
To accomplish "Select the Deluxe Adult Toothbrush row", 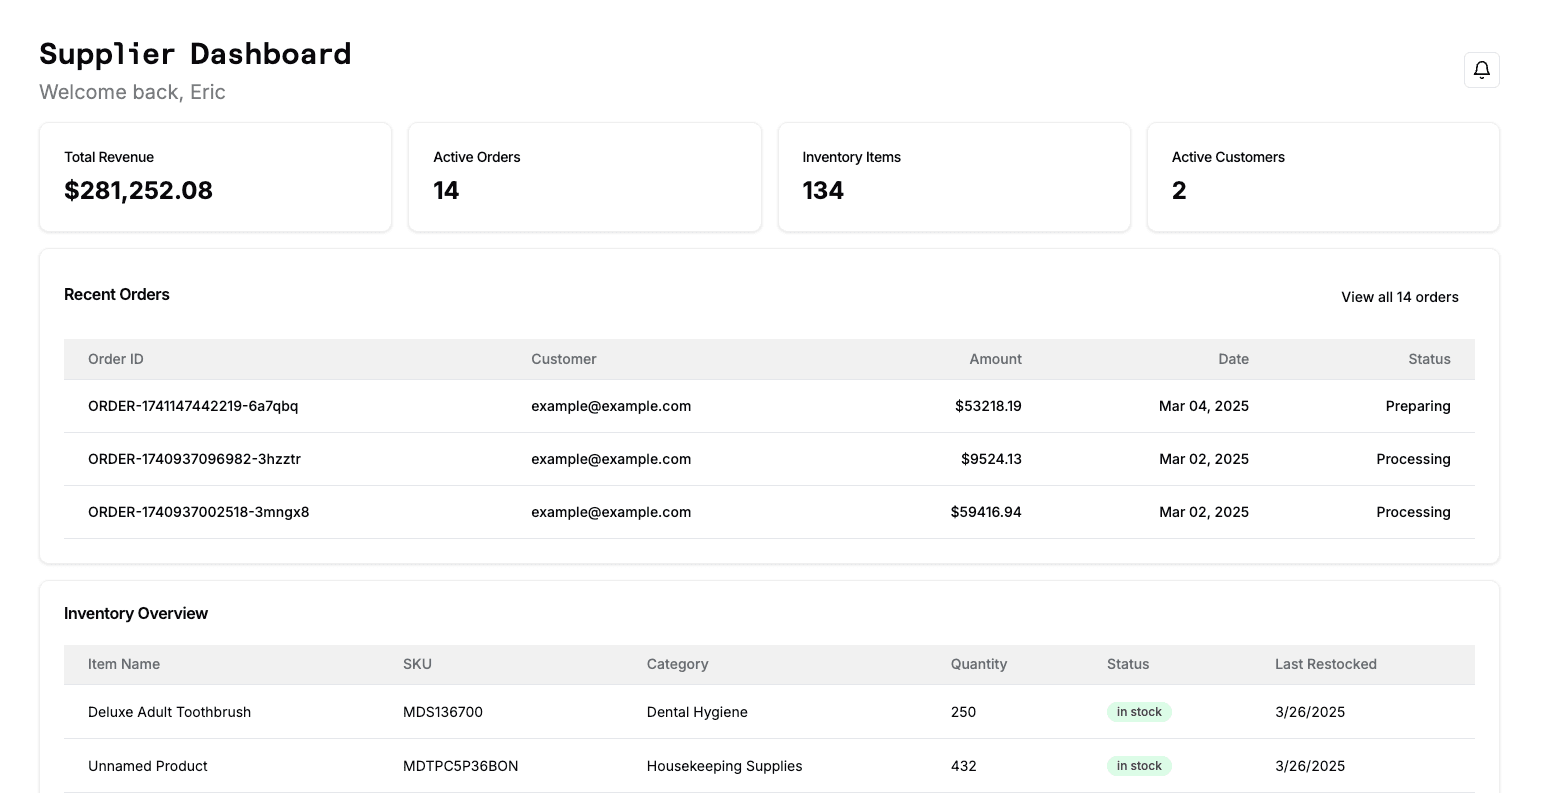I will (169, 711).
